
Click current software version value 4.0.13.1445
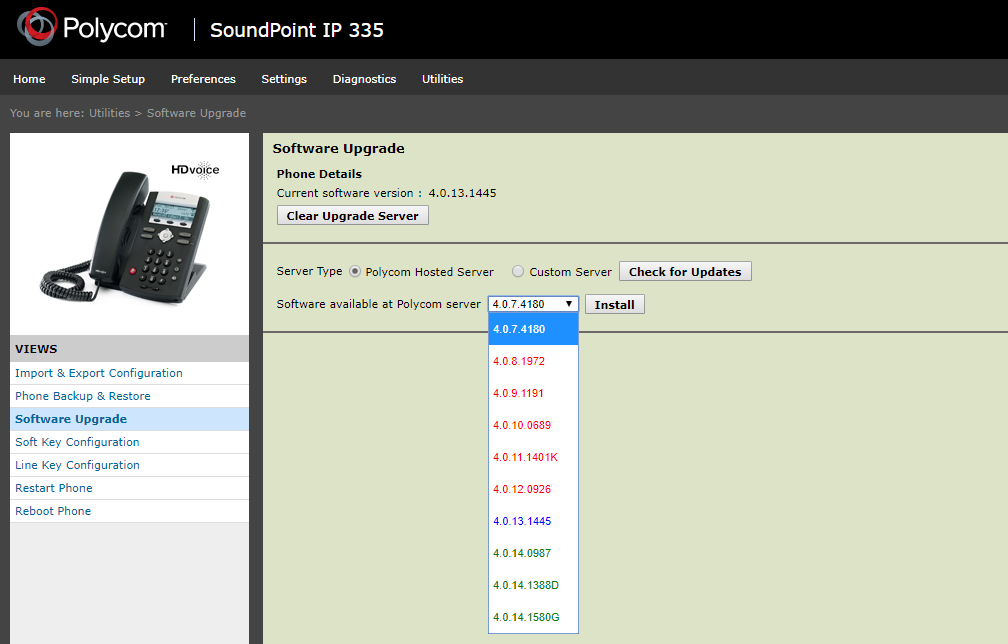coord(462,193)
